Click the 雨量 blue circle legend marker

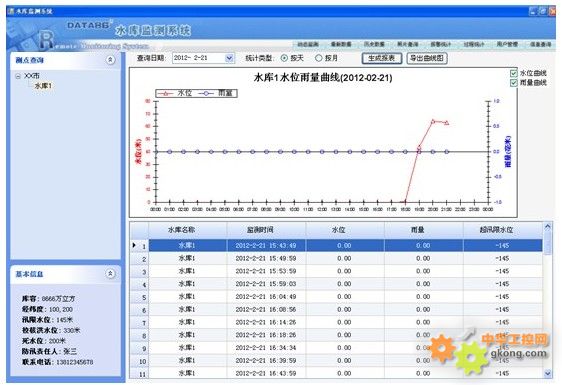[206, 94]
